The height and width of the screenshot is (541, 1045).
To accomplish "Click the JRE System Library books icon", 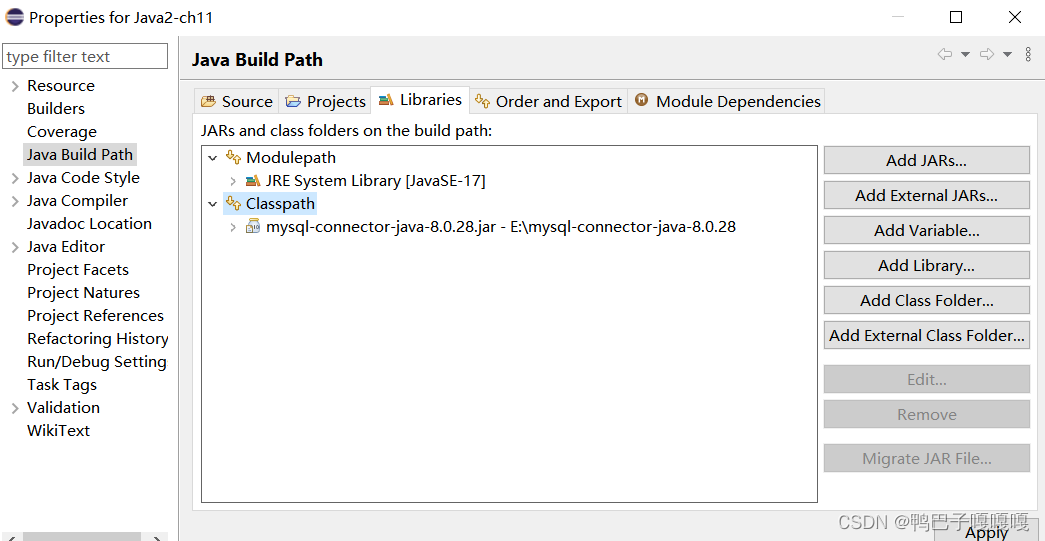I will (x=253, y=181).
